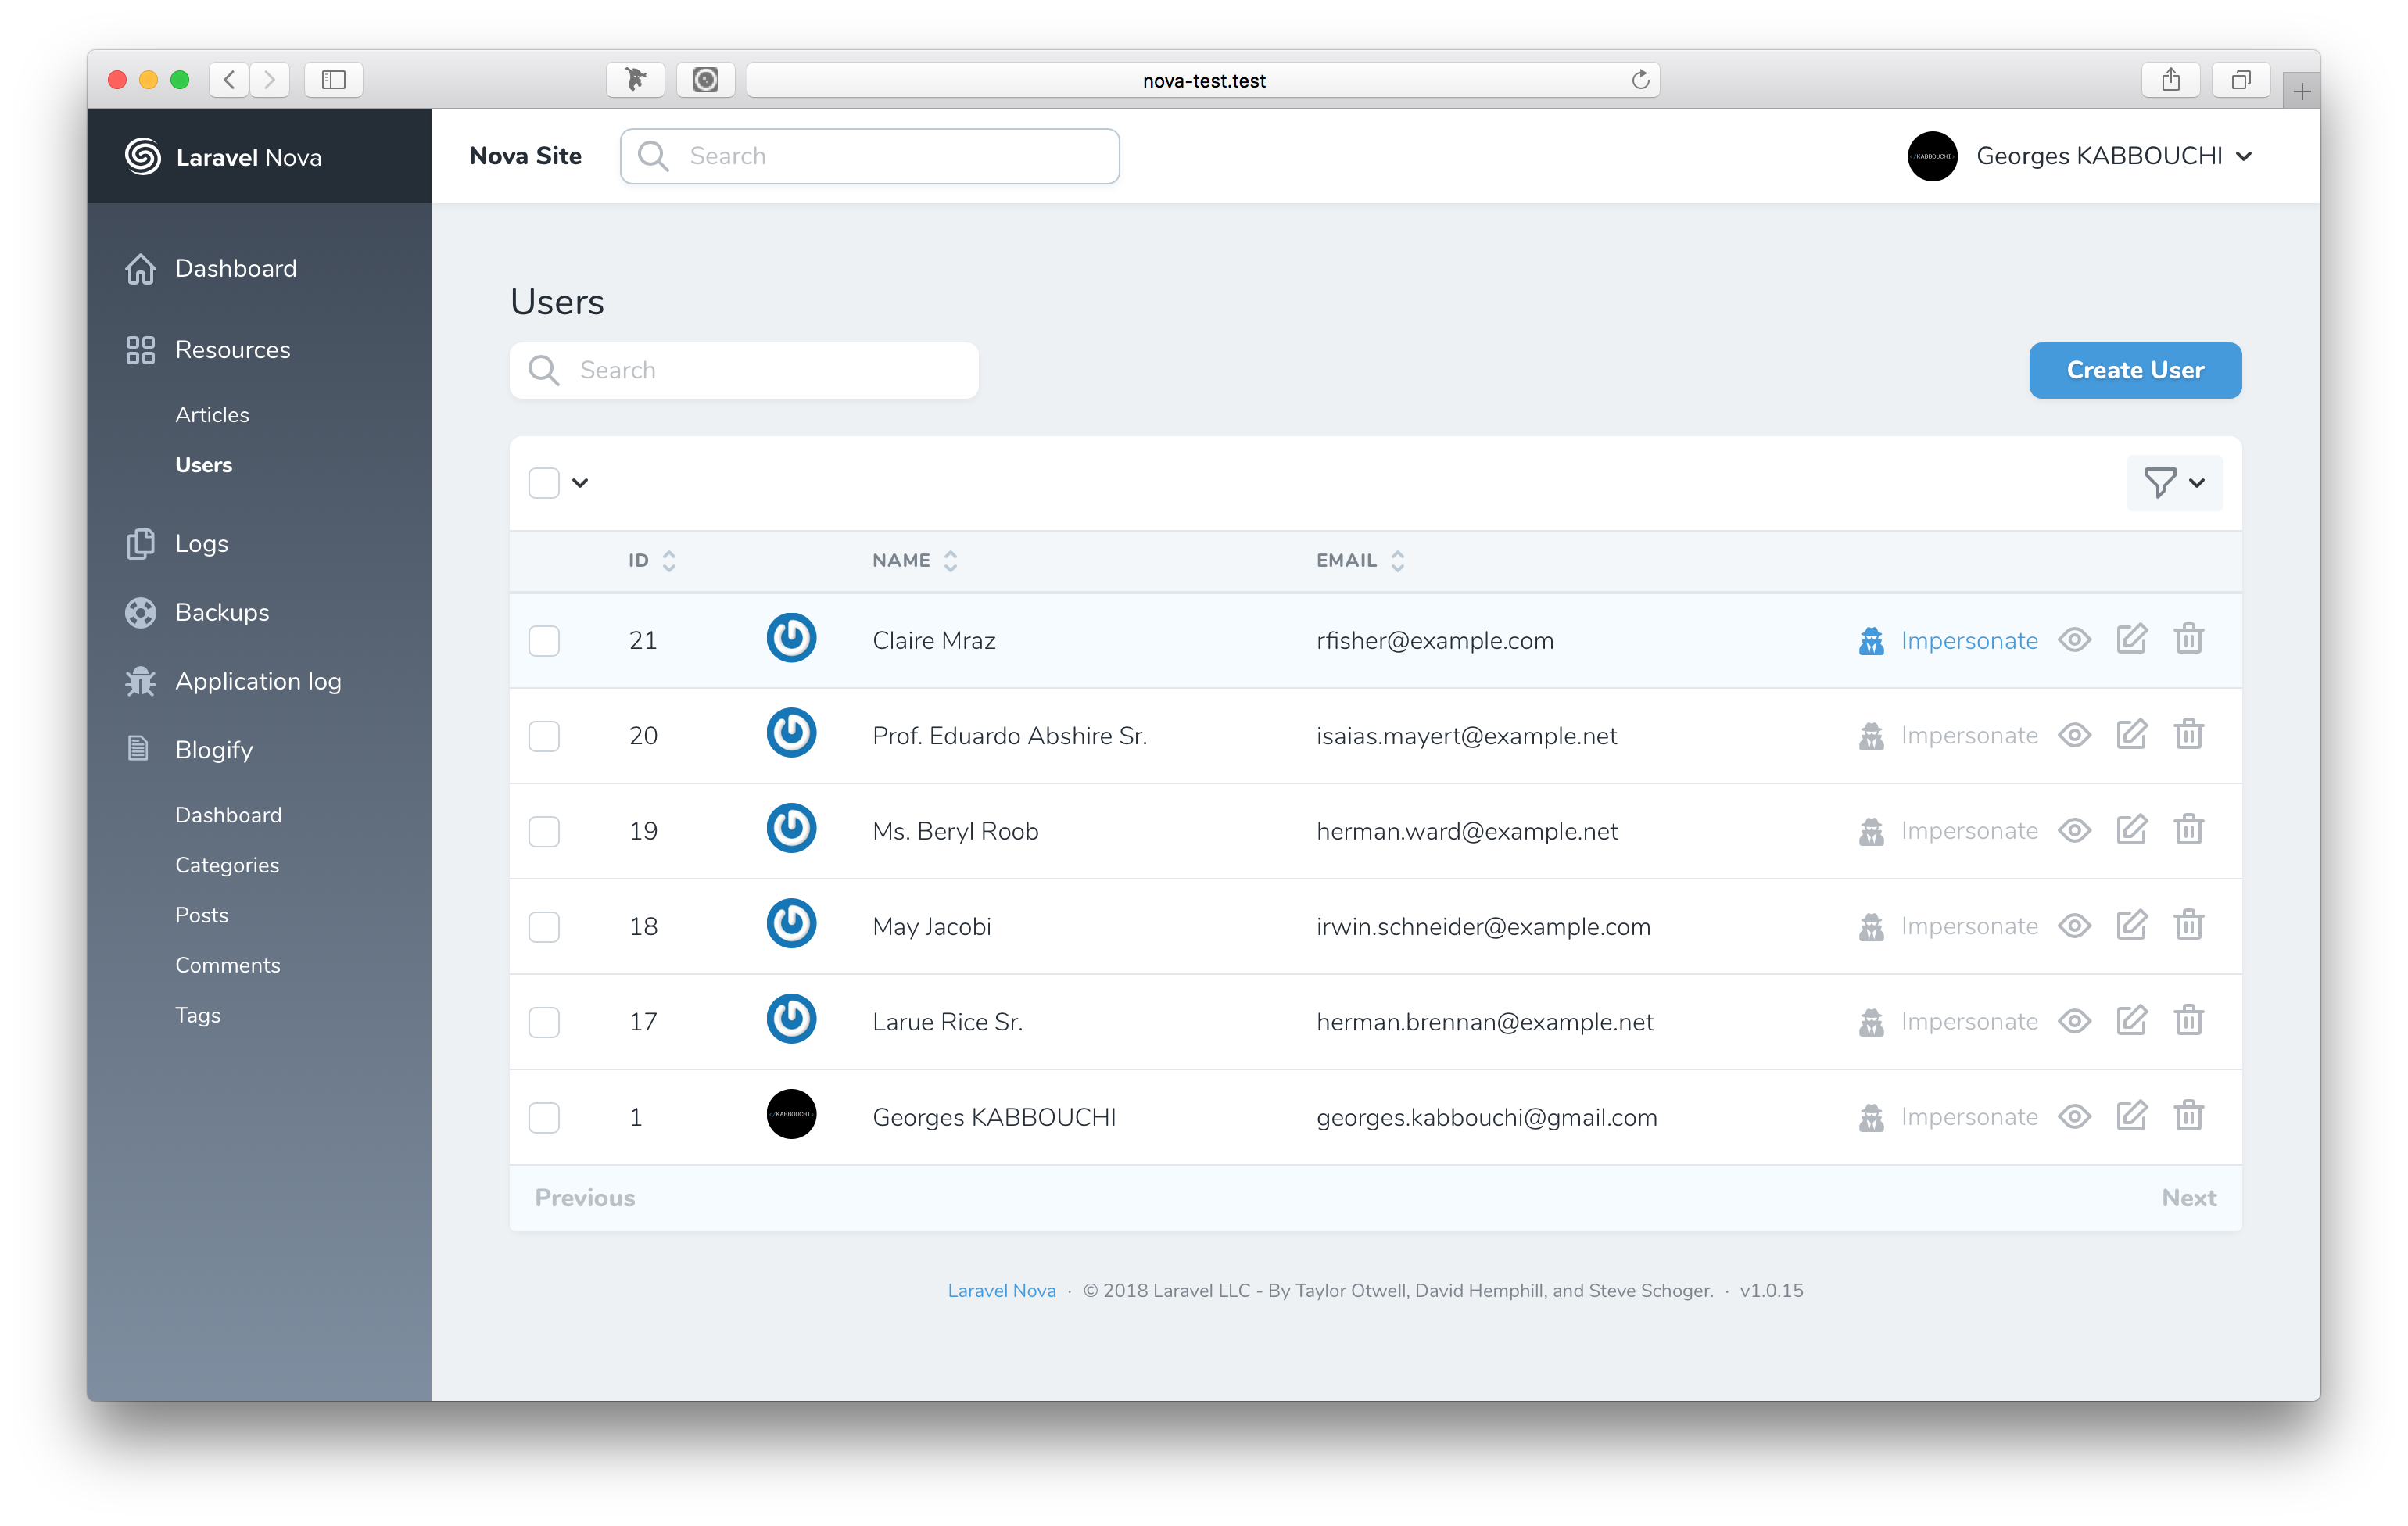2408x1526 pixels.
Task: Click the delete/trash icon for May Jacobi
Action: [2188, 924]
